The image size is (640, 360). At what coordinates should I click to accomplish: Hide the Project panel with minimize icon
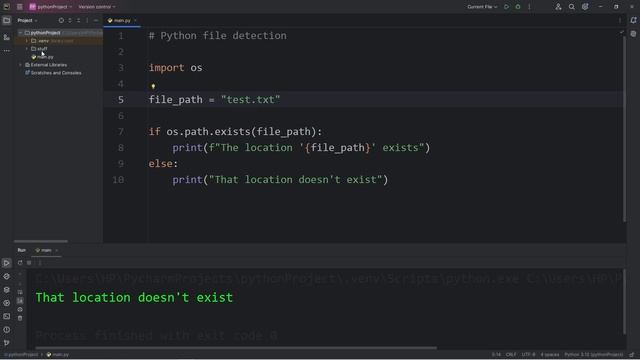click(96, 20)
